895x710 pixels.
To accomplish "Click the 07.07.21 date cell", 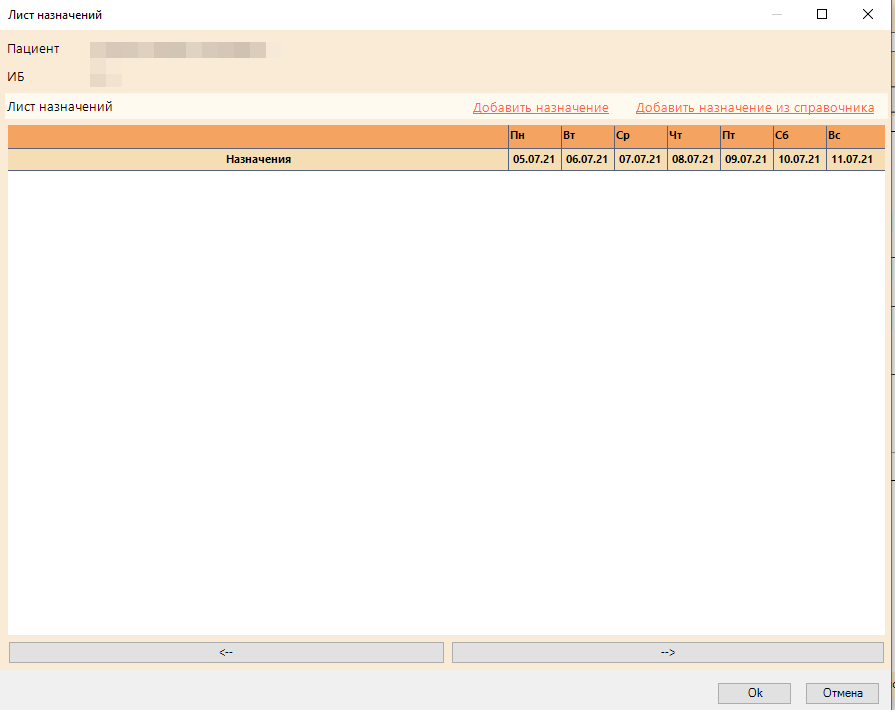I will pos(640,159).
